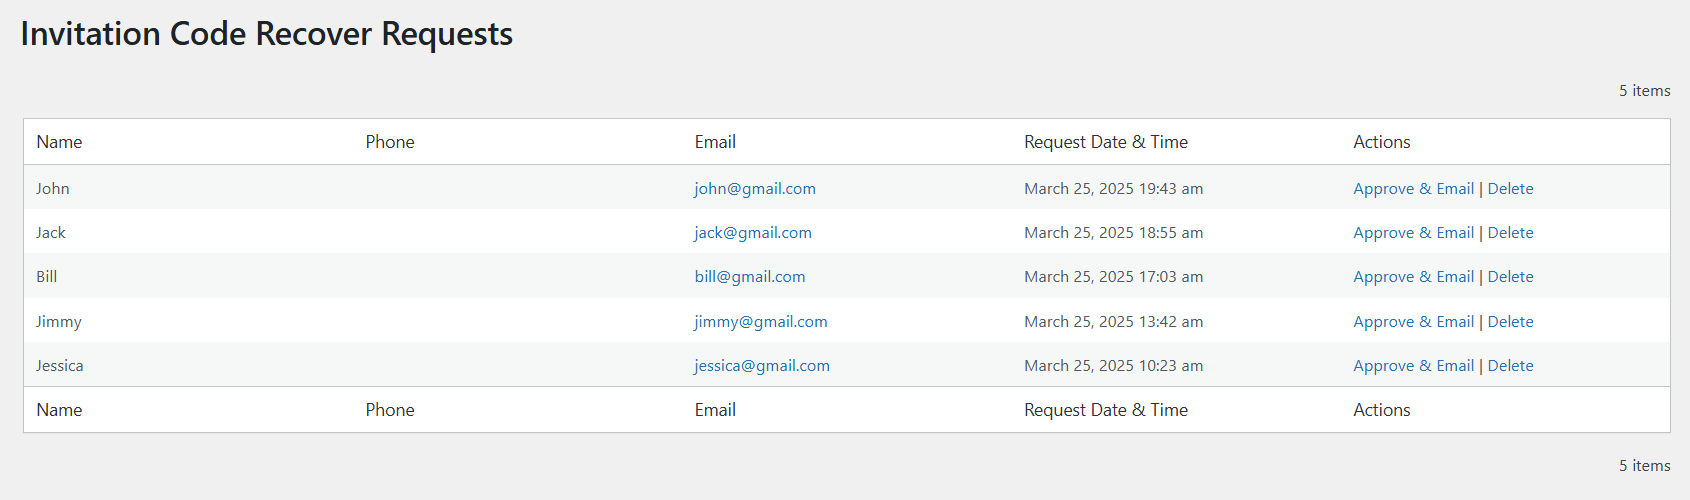Open jessica@gmail.com email link
The image size is (1690, 500).
pos(762,366)
